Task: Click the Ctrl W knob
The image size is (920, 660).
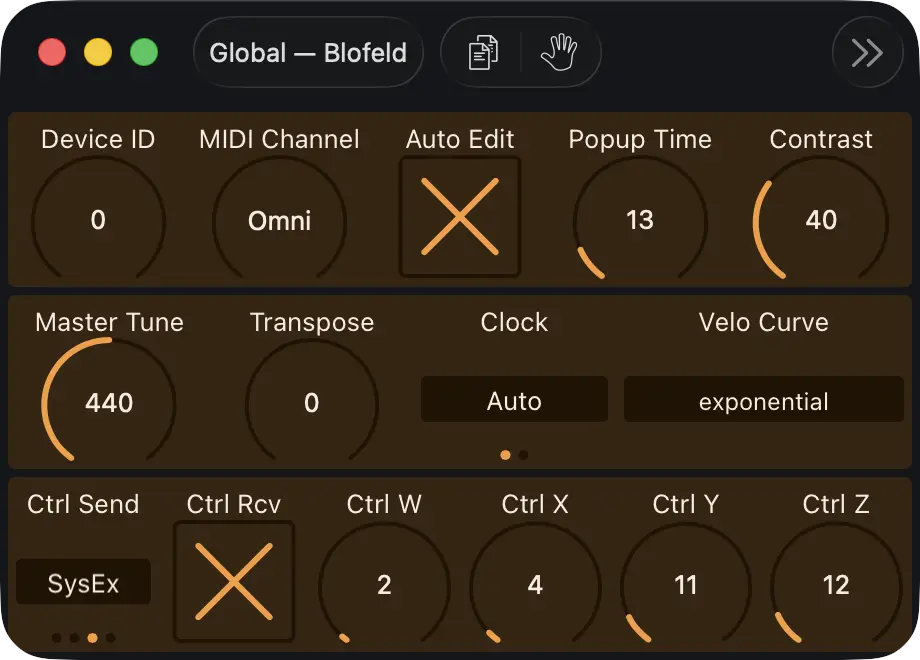Action: coord(384,584)
